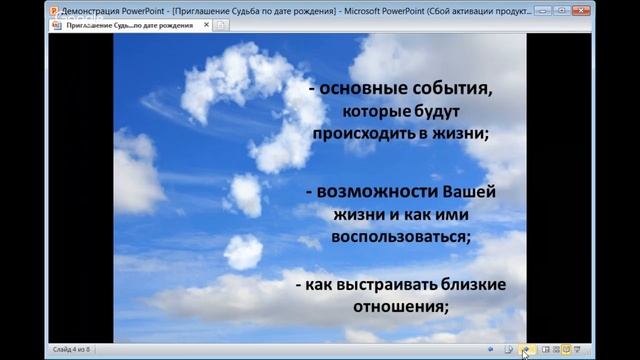Image resolution: width=640 pixels, height=360 pixels.
Task: Select the Reading view icon
Action: (x=566, y=349)
